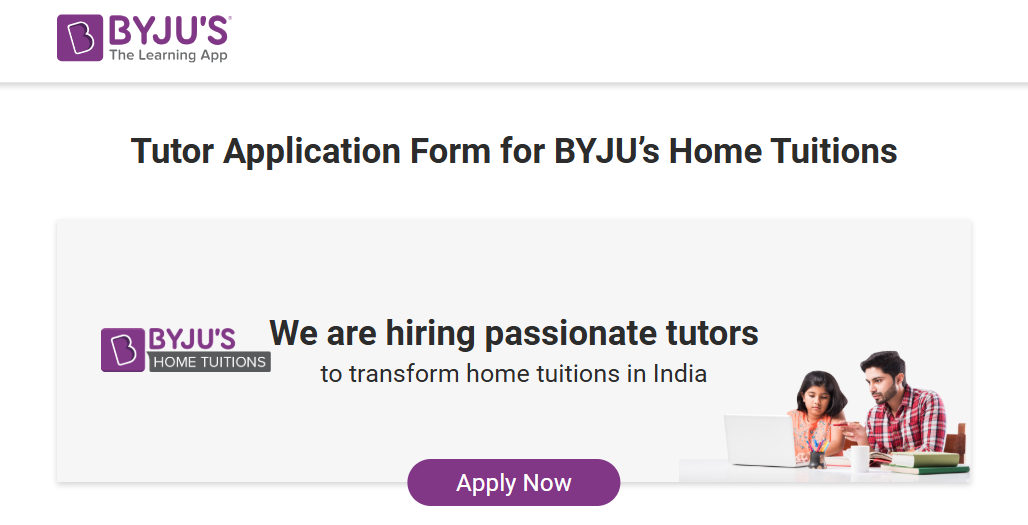Click the registered trademark symbol beside BYJU'S
Viewport: 1028px width, 525px height.
click(229, 17)
